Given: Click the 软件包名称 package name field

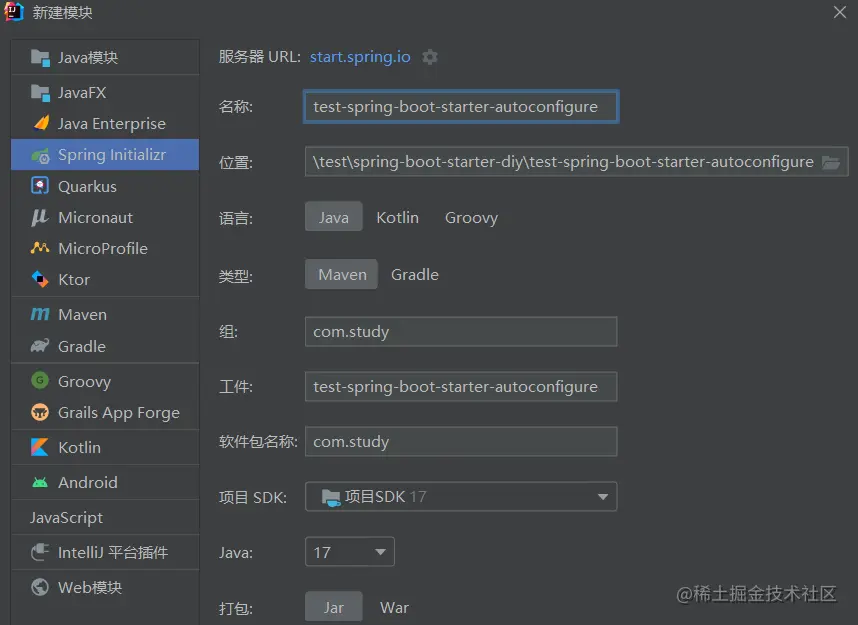Looking at the screenshot, I should 461,441.
